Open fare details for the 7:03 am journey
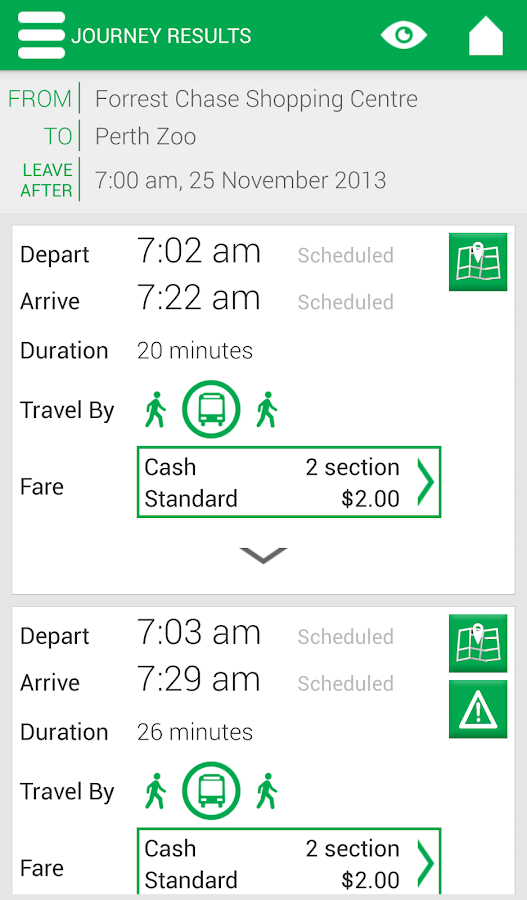 [289, 860]
